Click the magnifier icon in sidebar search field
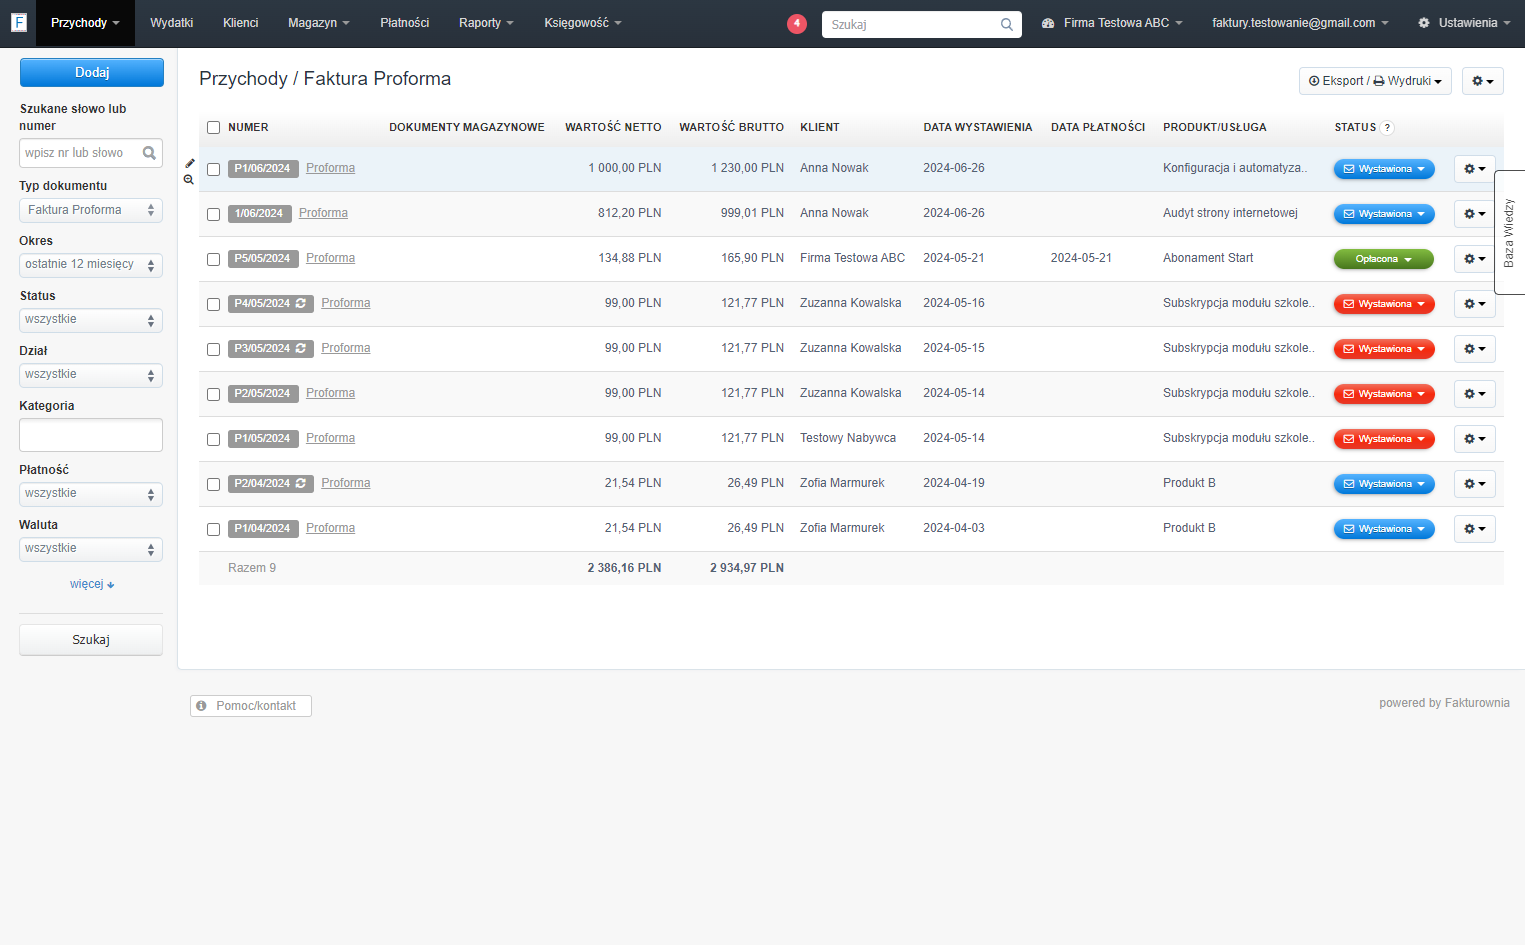Screen dimensions: 1525x945 click(x=149, y=153)
